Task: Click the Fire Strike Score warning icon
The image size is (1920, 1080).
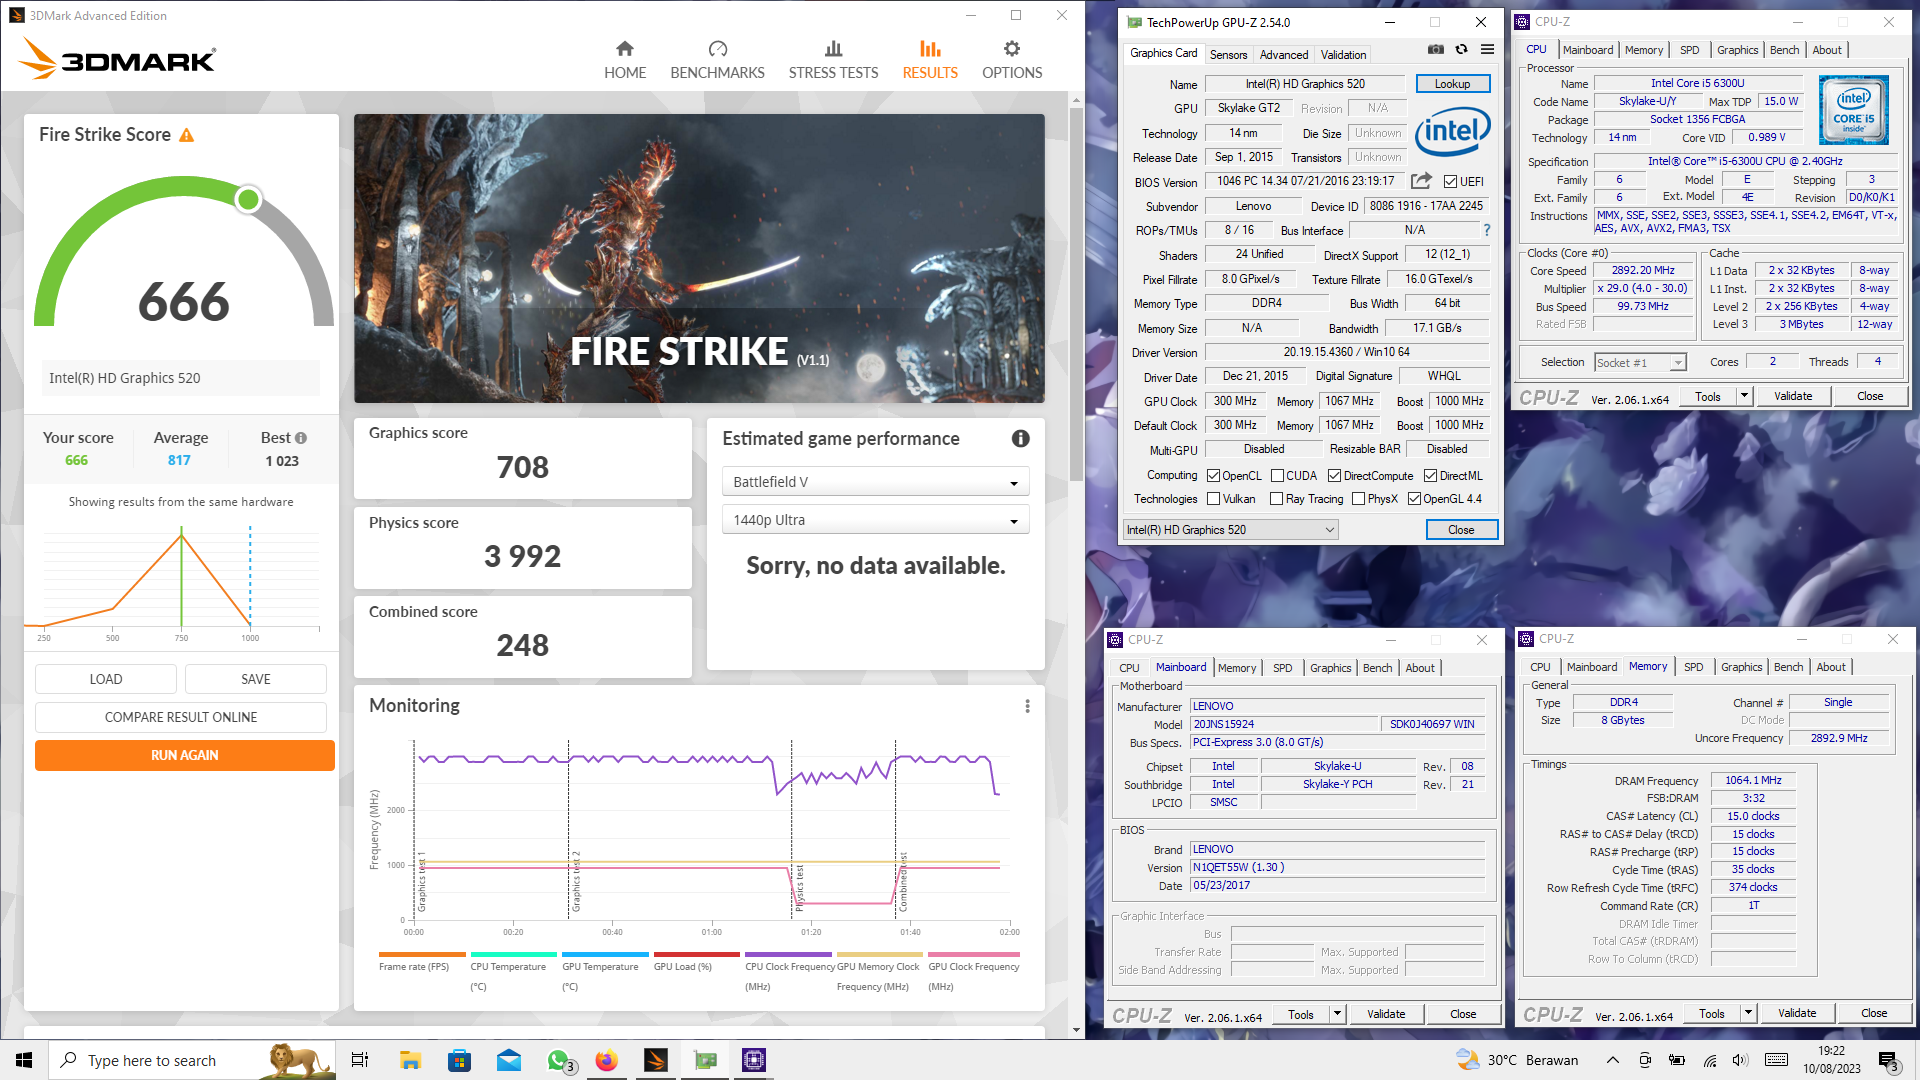Action: click(x=186, y=135)
